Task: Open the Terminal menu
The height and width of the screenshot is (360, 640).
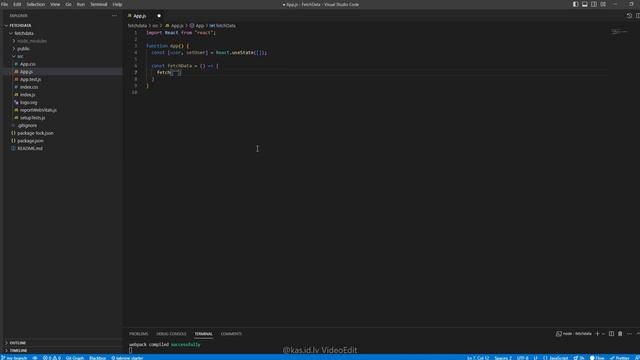Action: 98,4
